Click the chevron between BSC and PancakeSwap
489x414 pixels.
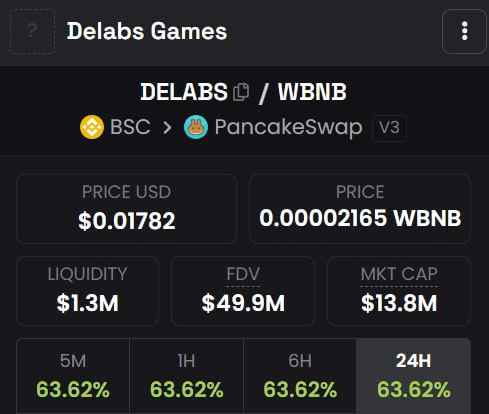click(x=167, y=127)
